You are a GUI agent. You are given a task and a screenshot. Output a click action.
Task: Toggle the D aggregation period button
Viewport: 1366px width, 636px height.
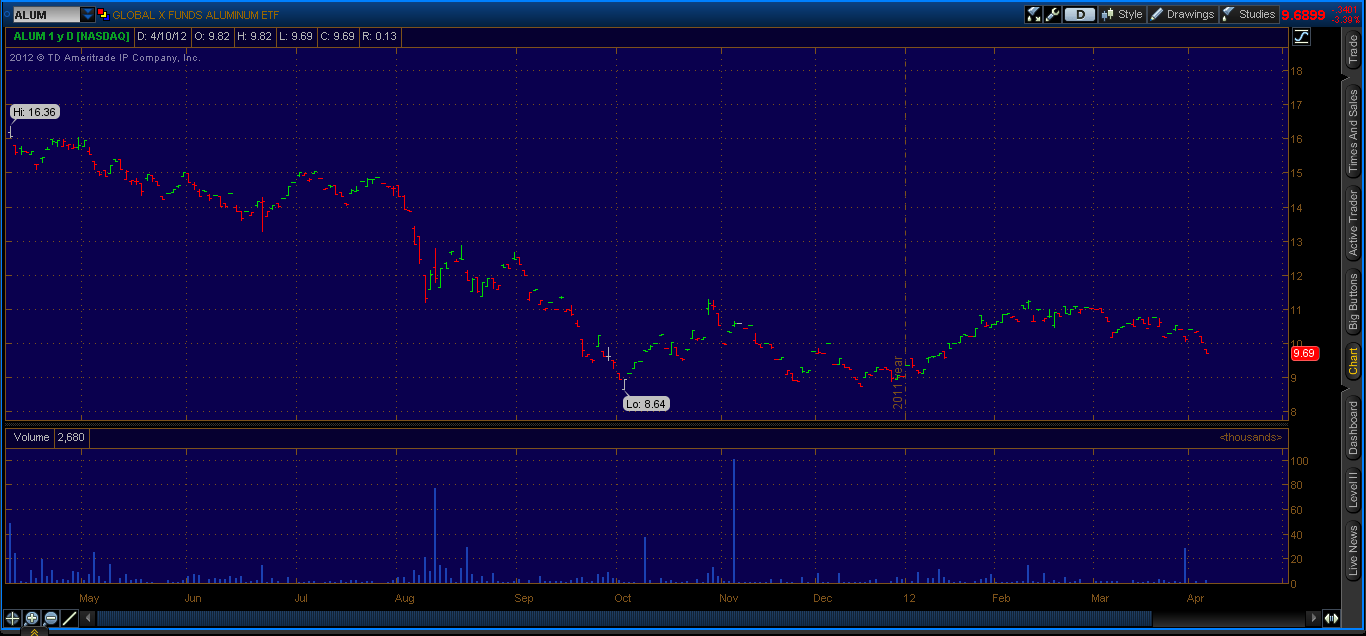[x=1079, y=14]
